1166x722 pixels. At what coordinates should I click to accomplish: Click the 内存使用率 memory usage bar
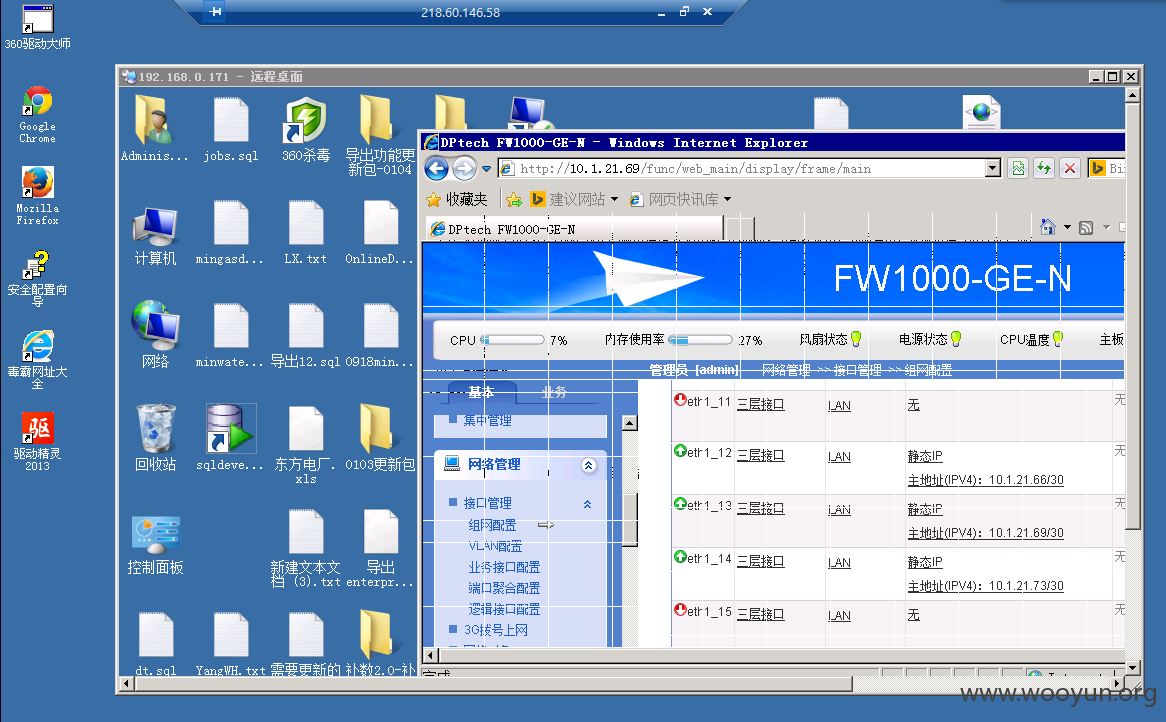pos(700,340)
